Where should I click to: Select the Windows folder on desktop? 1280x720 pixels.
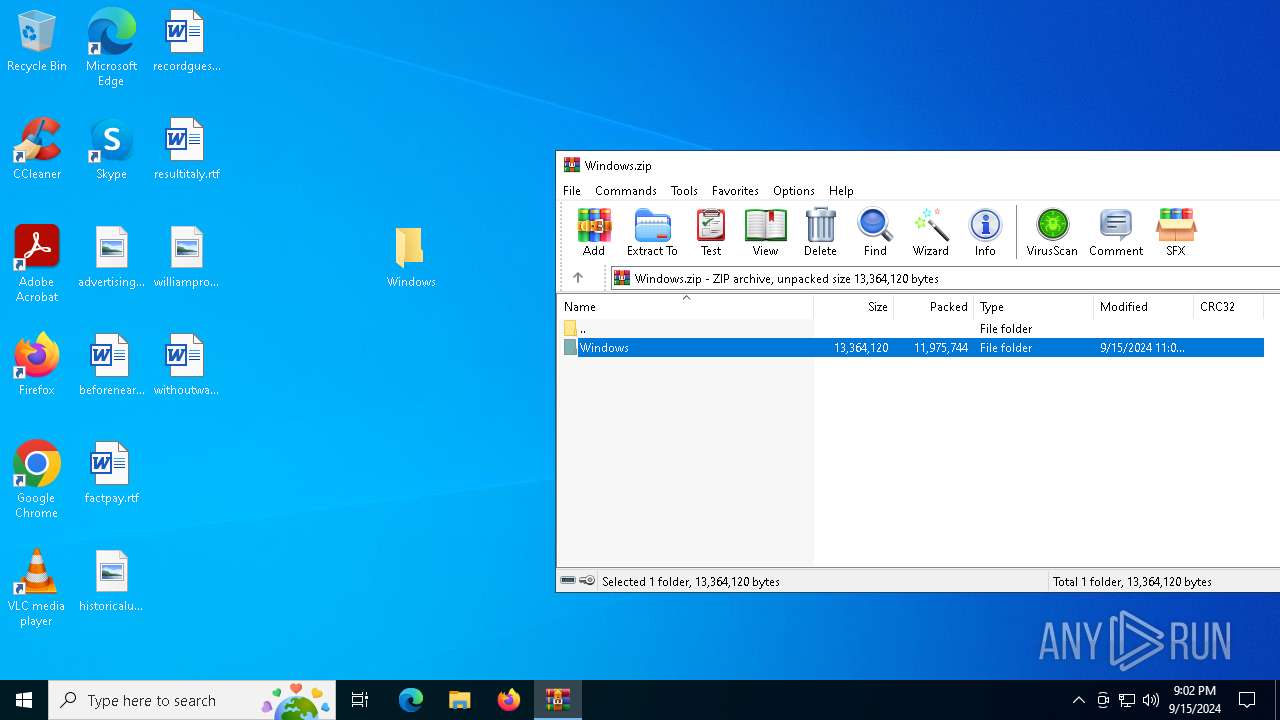pos(411,257)
